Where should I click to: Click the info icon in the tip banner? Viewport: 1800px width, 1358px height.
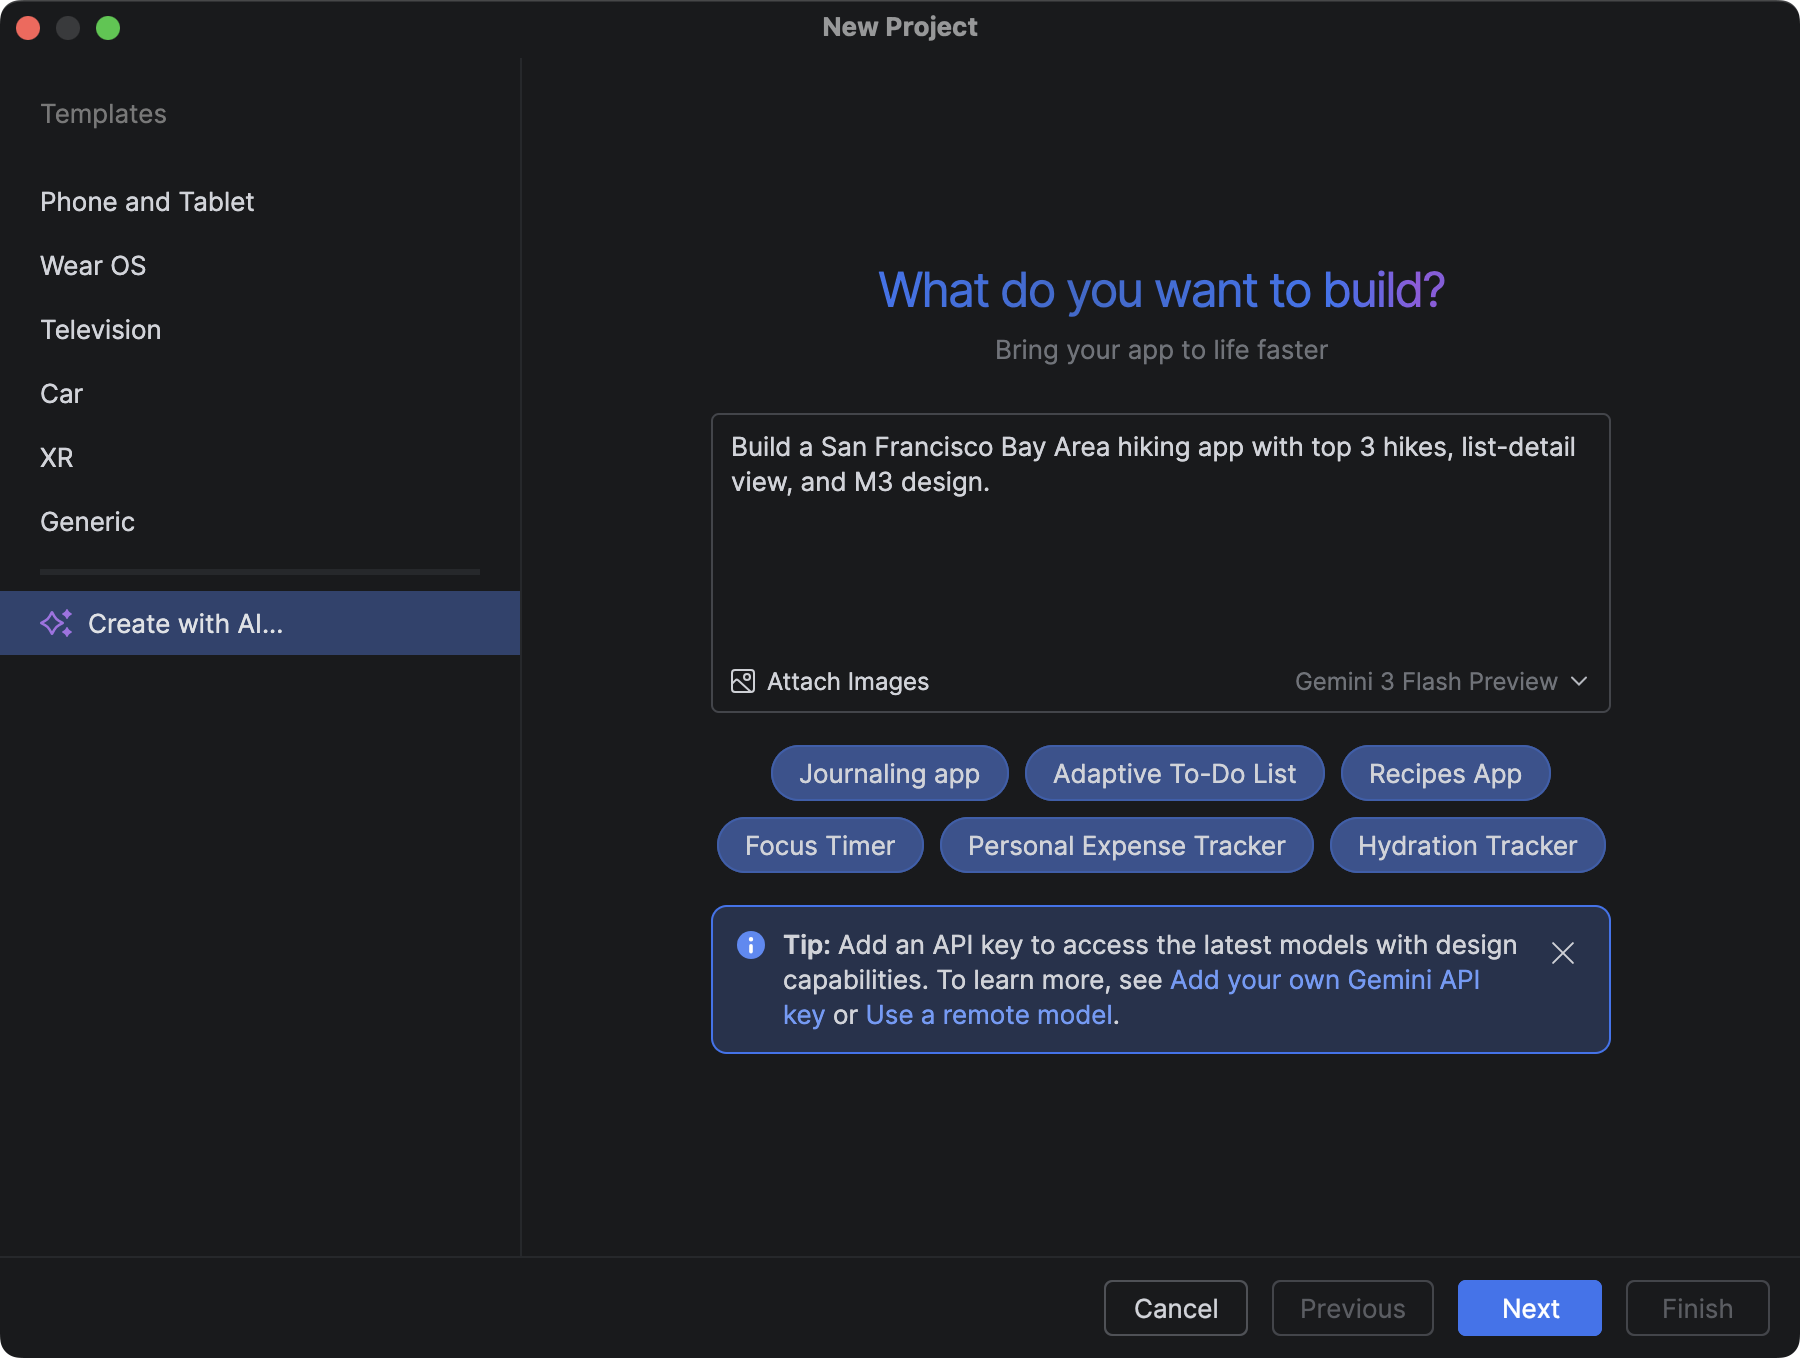pos(750,945)
